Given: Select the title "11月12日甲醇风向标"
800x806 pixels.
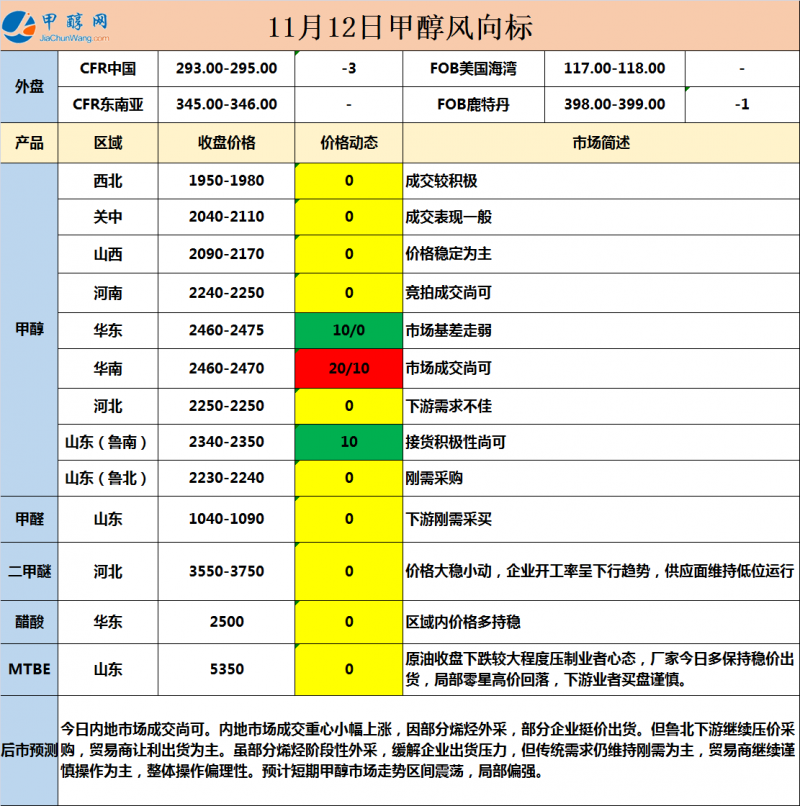Looking at the screenshot, I should 400,27.
